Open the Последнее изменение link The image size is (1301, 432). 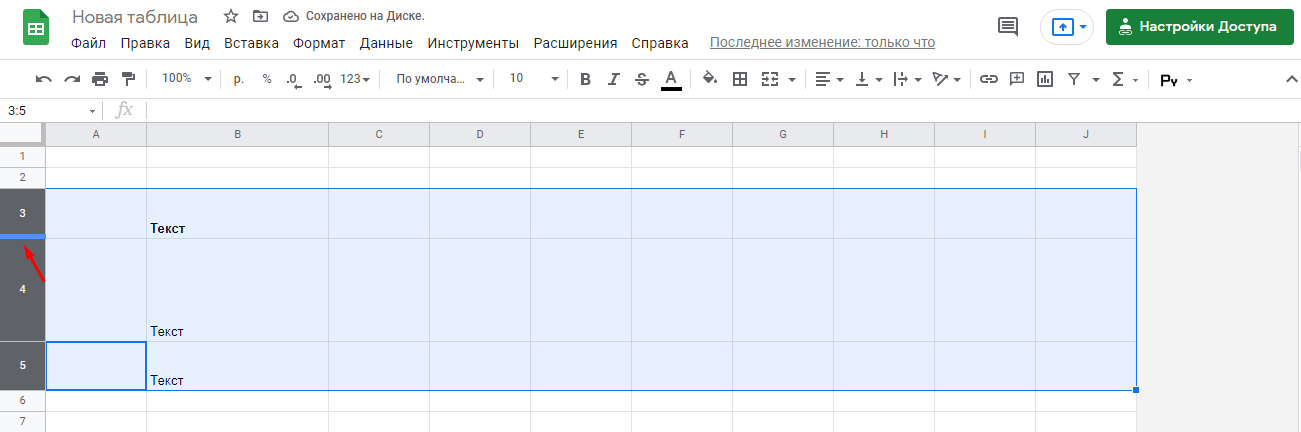(822, 43)
